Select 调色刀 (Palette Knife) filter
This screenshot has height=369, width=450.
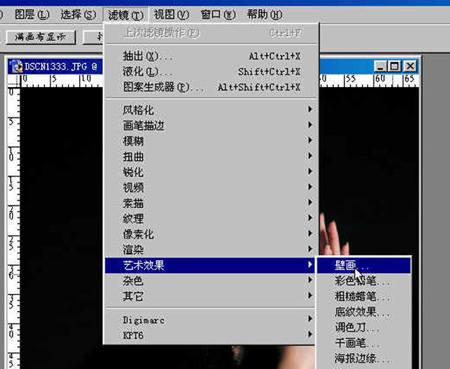pos(364,327)
